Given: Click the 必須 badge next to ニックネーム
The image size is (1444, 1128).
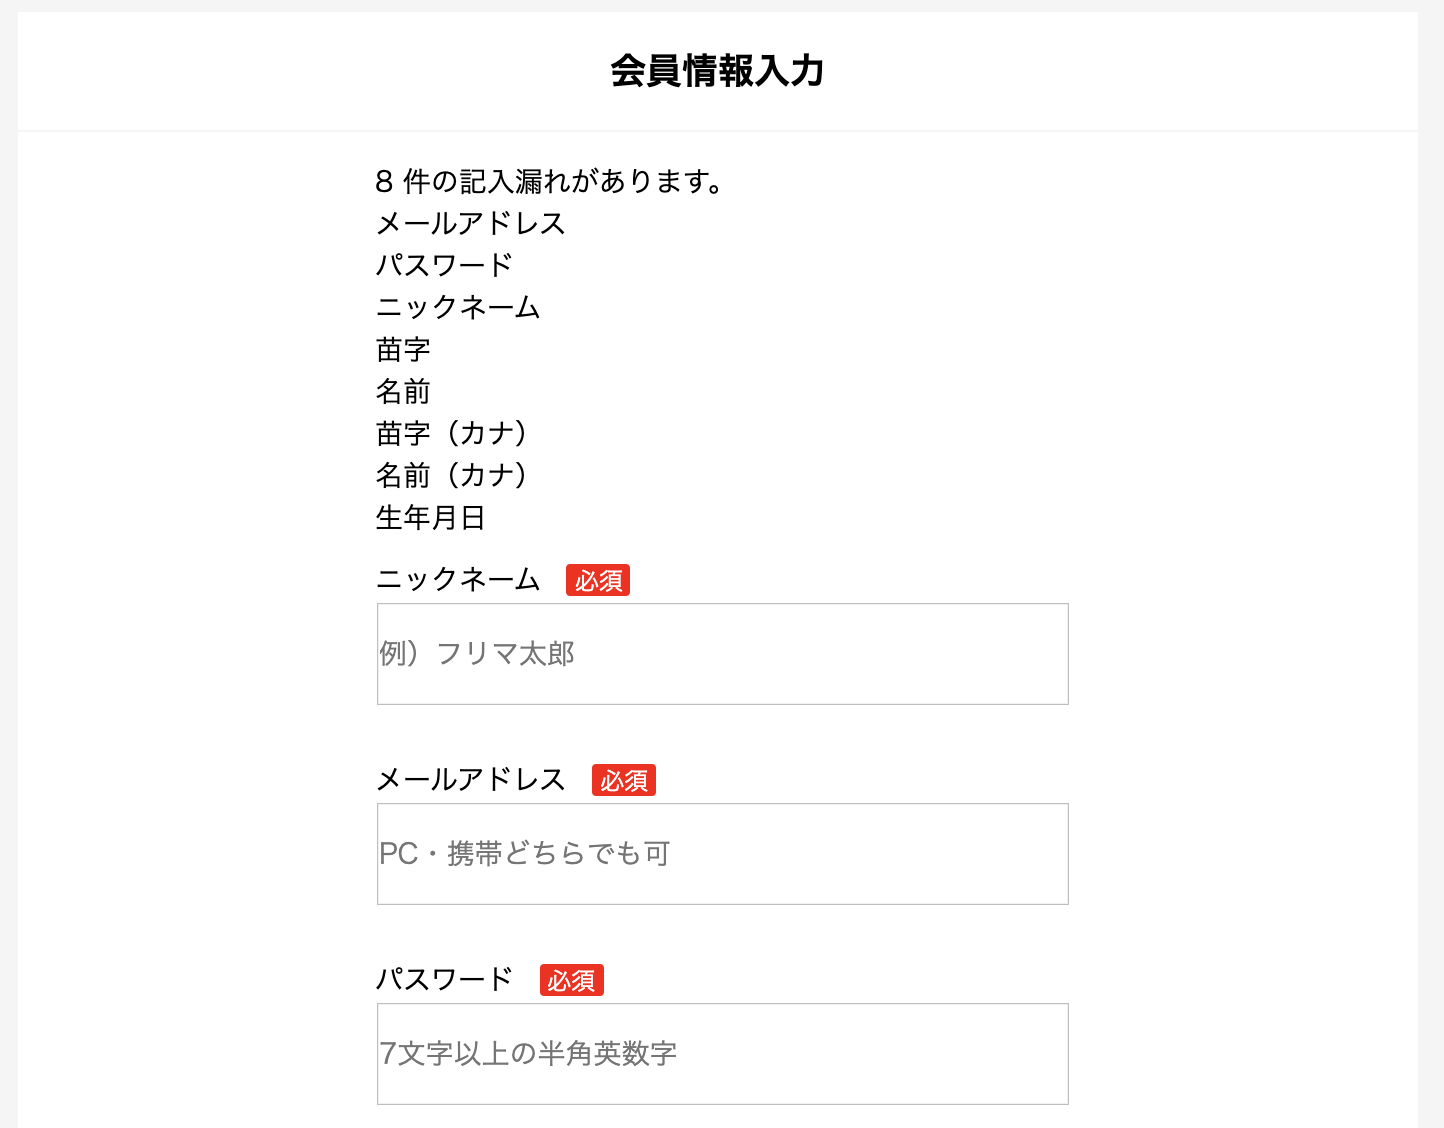Looking at the screenshot, I should click(598, 580).
